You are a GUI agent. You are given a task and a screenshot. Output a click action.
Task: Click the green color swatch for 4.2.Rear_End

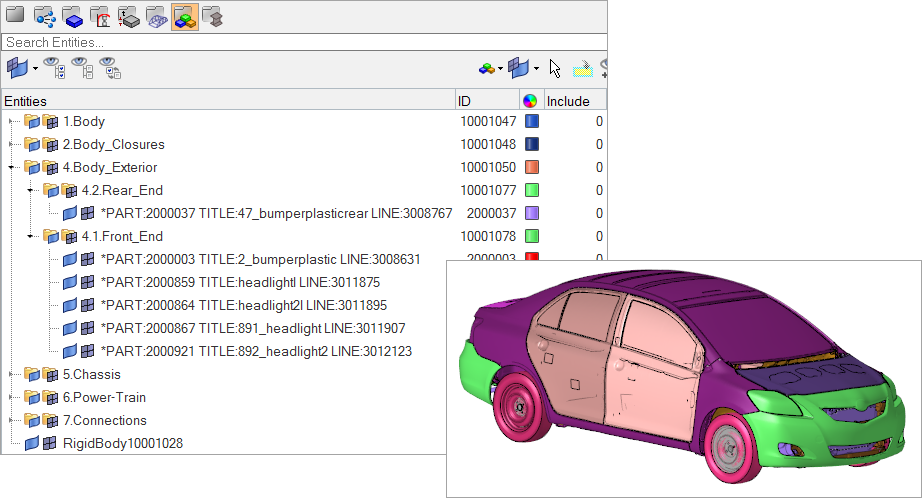532,190
